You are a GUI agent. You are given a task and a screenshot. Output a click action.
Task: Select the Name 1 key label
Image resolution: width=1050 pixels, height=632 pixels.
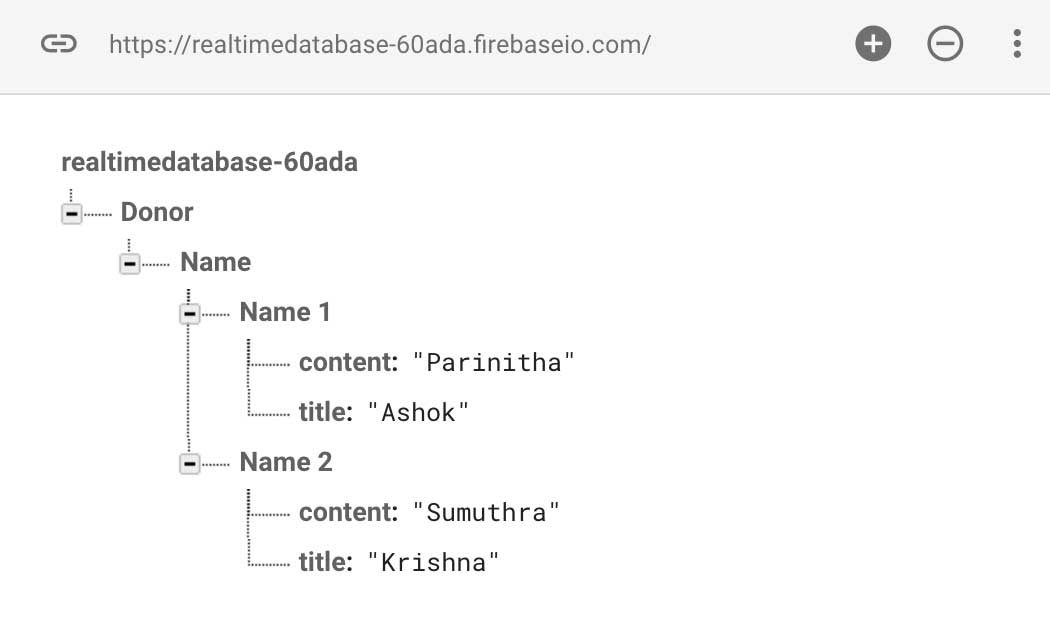pos(285,312)
